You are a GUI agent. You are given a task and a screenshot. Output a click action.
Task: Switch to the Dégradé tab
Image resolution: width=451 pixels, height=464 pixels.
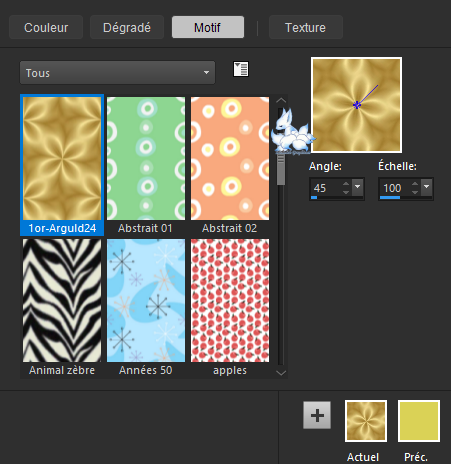point(127,27)
